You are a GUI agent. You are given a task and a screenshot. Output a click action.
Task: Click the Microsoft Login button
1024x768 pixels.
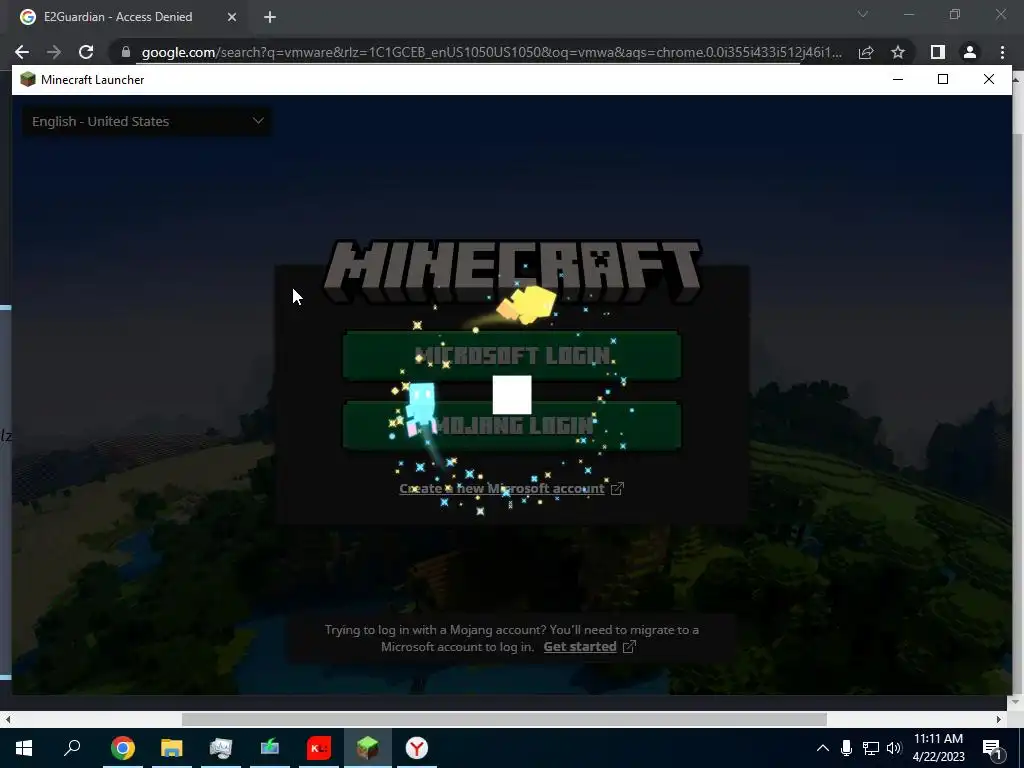point(512,355)
